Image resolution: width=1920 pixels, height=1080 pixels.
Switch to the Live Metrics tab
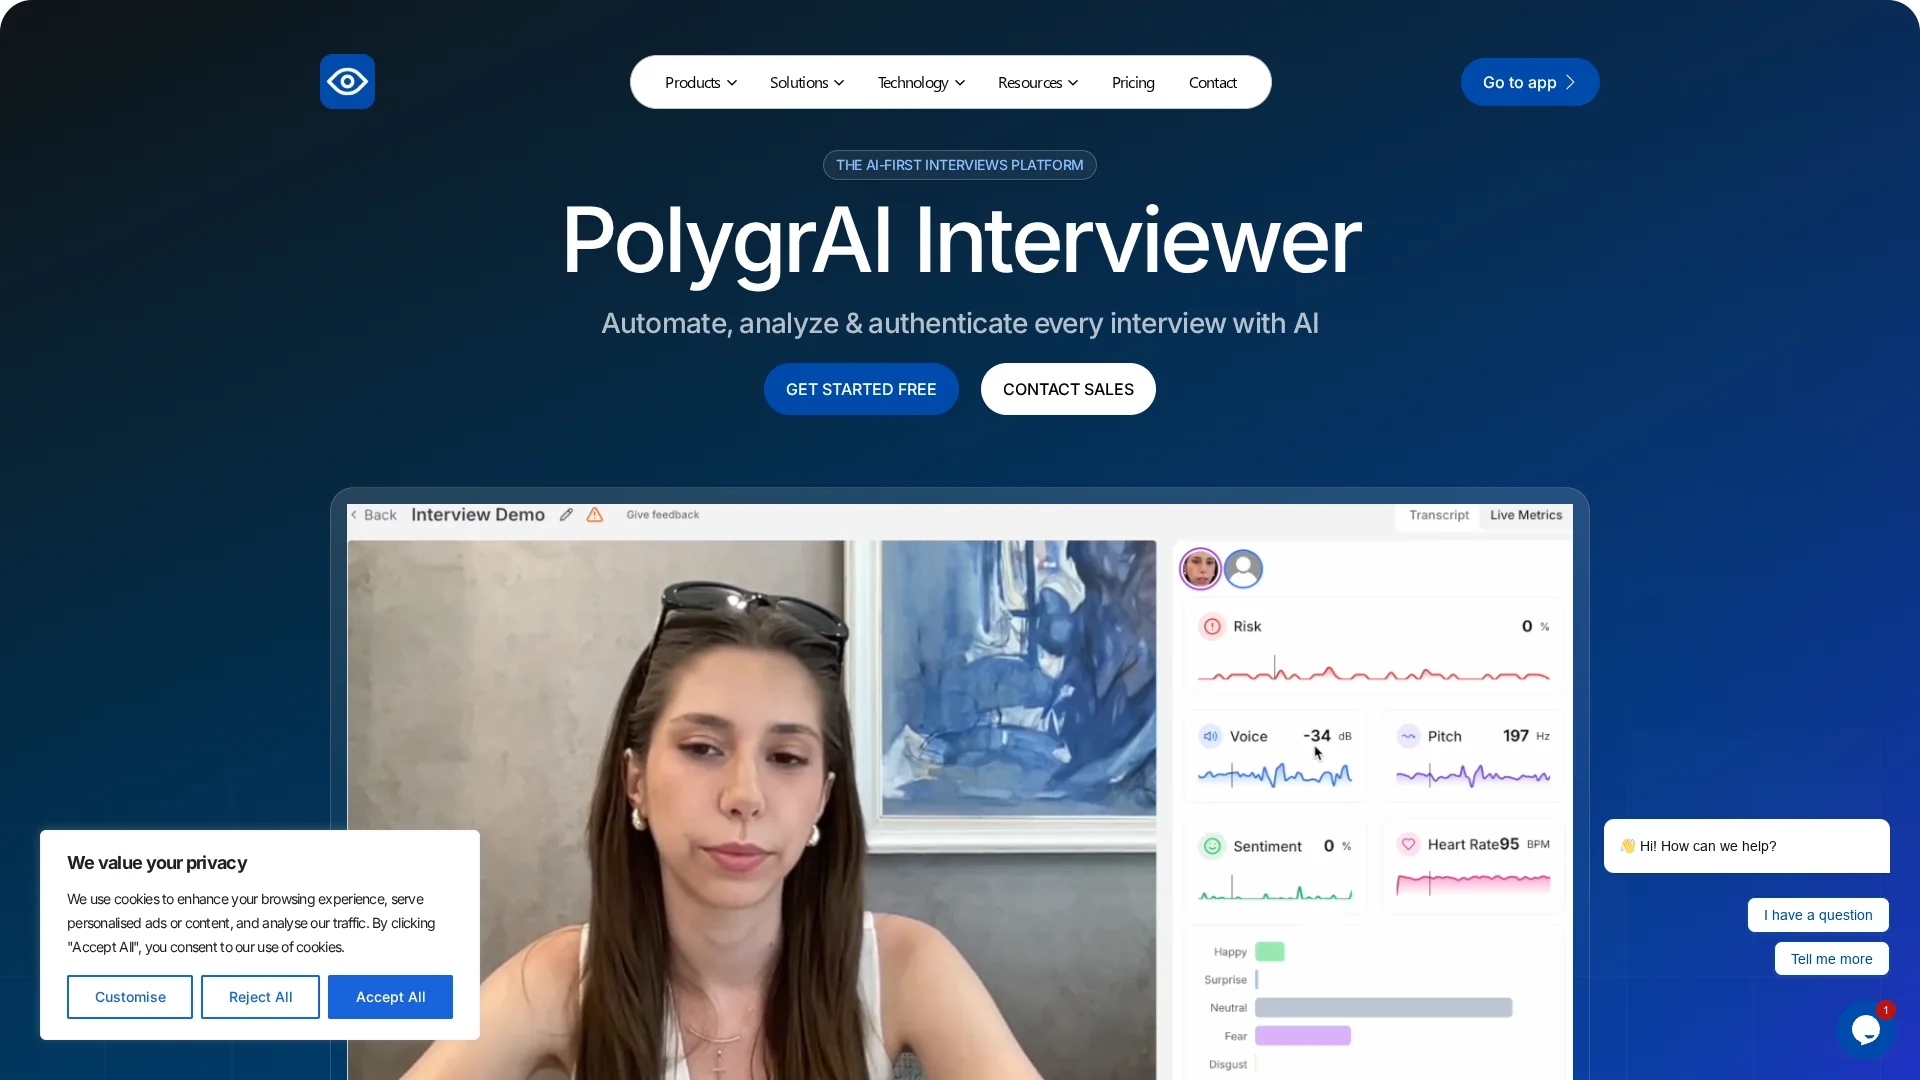(1526, 515)
